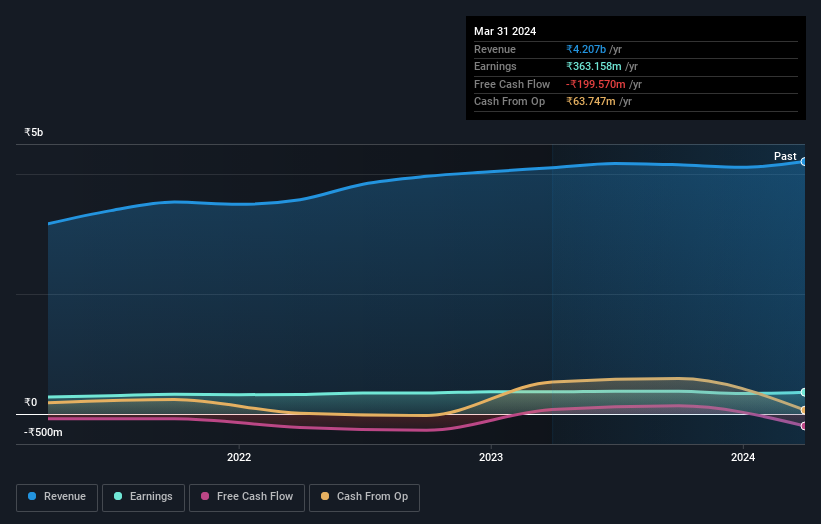
Task: Toggle the Earnings legend button
Action: (x=143, y=497)
